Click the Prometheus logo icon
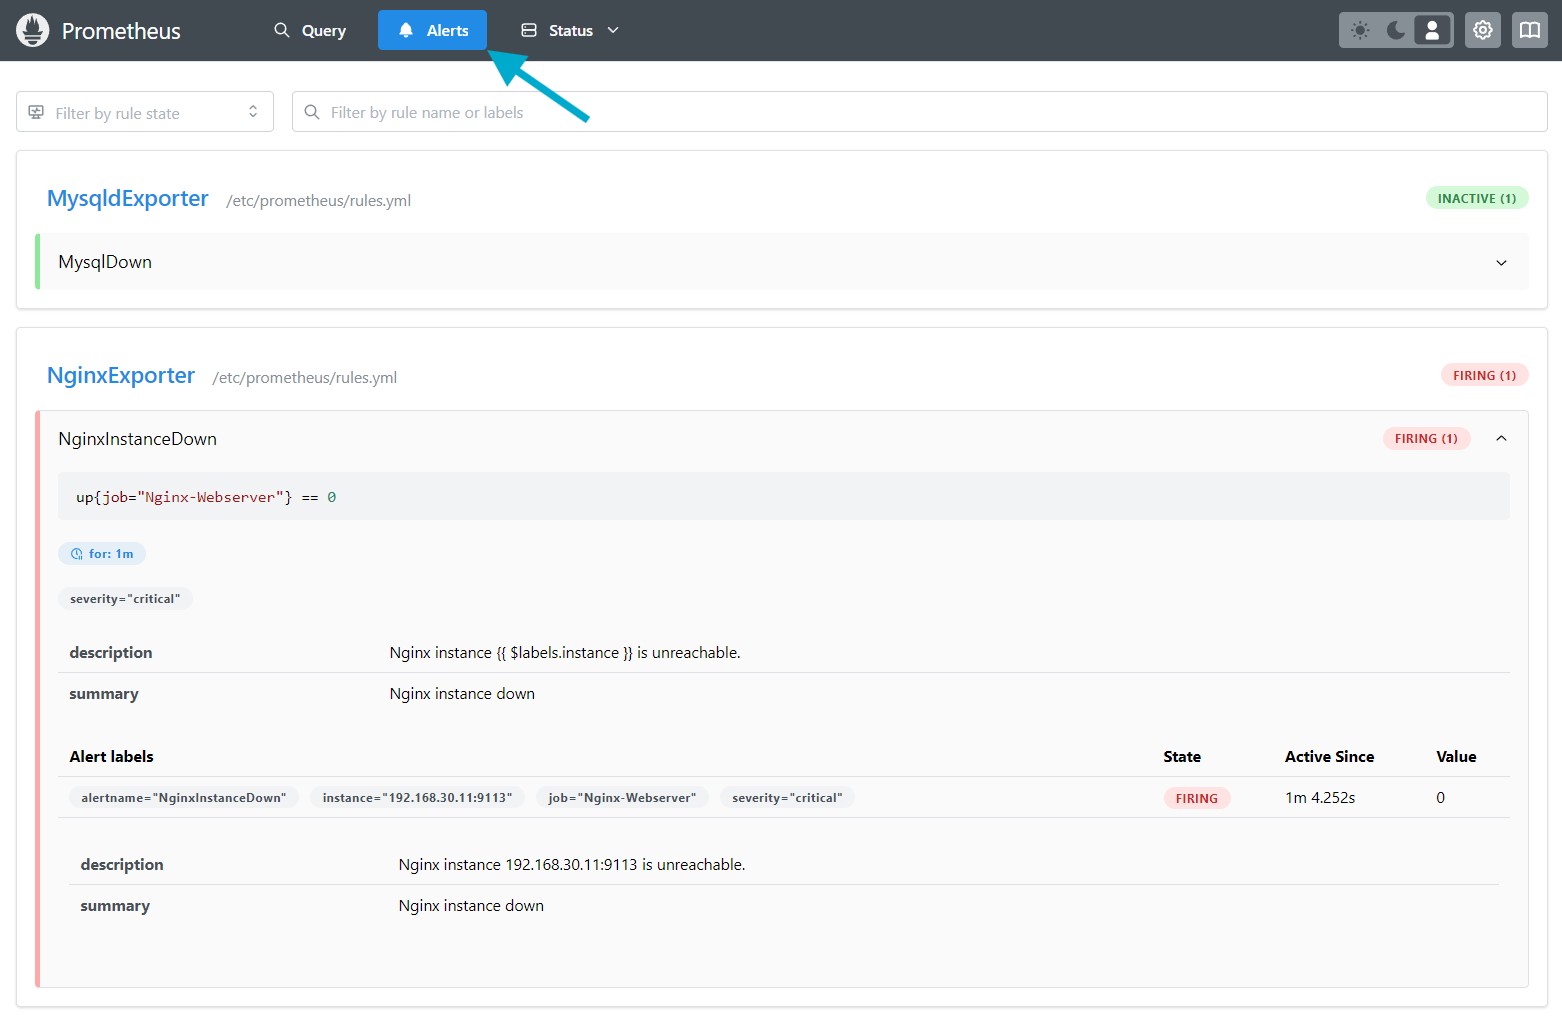 click(31, 29)
